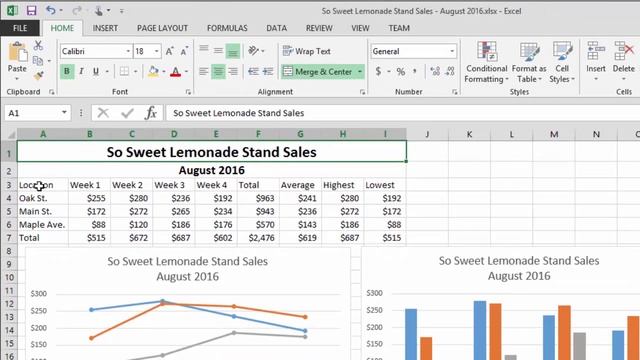The width and height of the screenshot is (640, 360).
Task: Open the Font dialog launcher
Action: [188, 92]
